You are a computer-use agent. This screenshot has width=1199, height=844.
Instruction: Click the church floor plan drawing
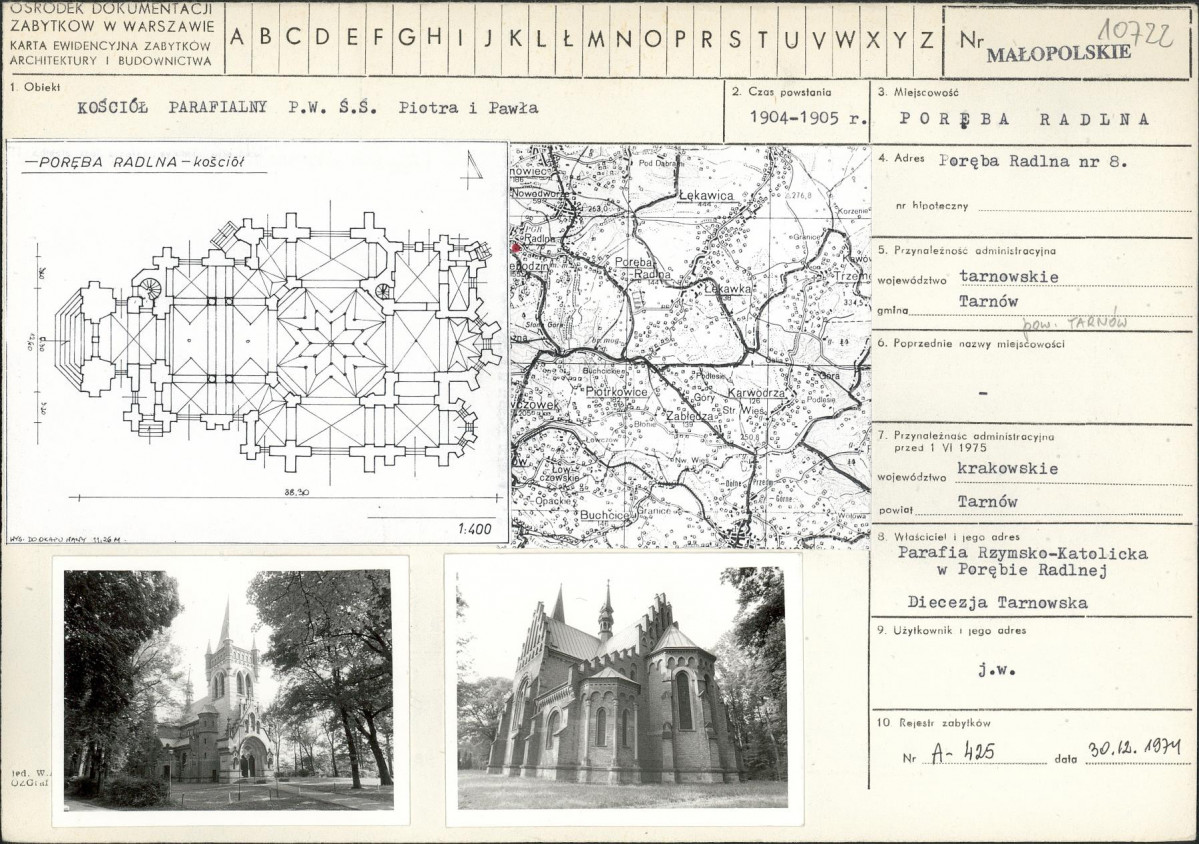[257, 342]
